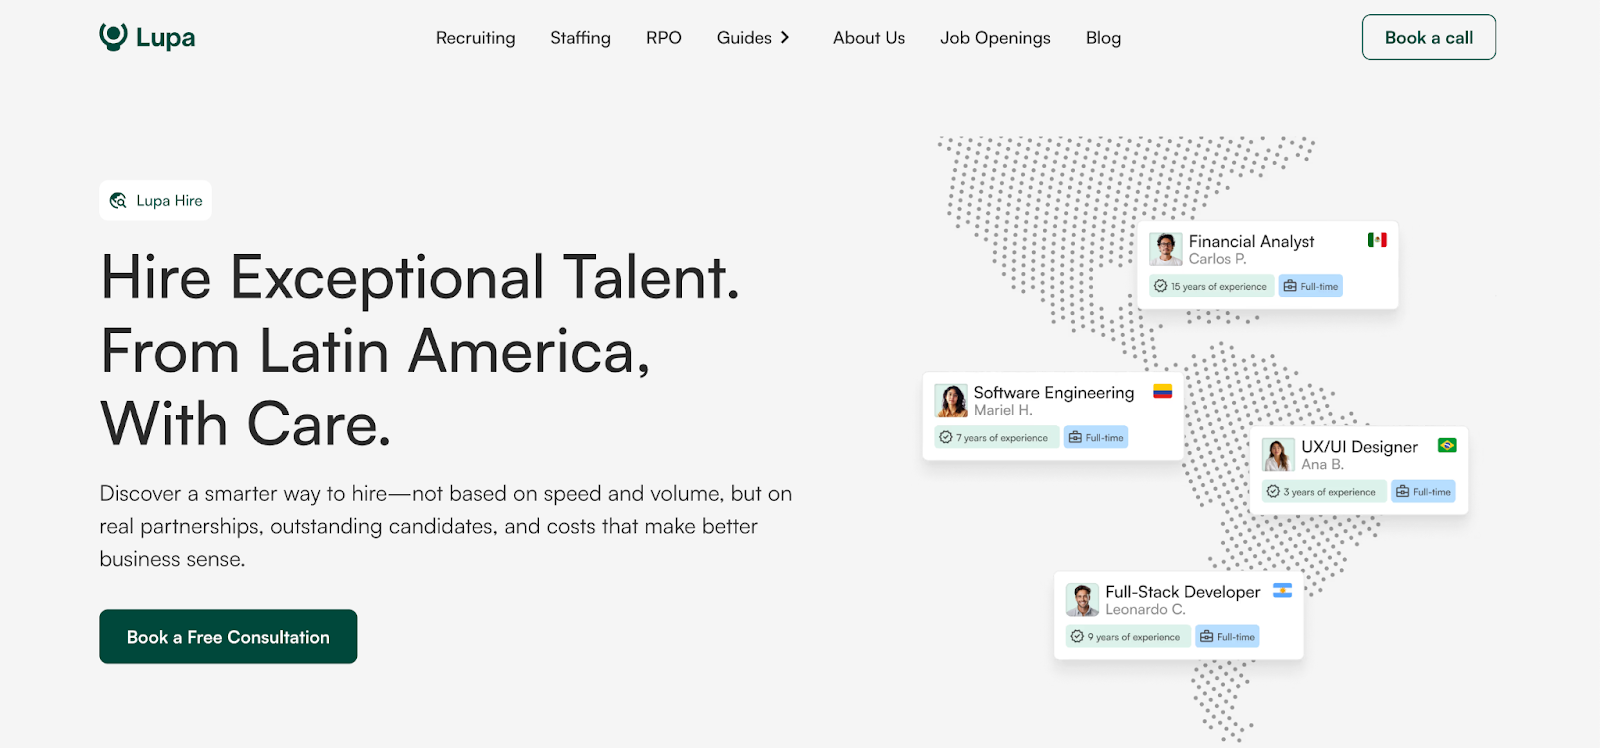
Task: View Job Openings
Action: coord(995,38)
